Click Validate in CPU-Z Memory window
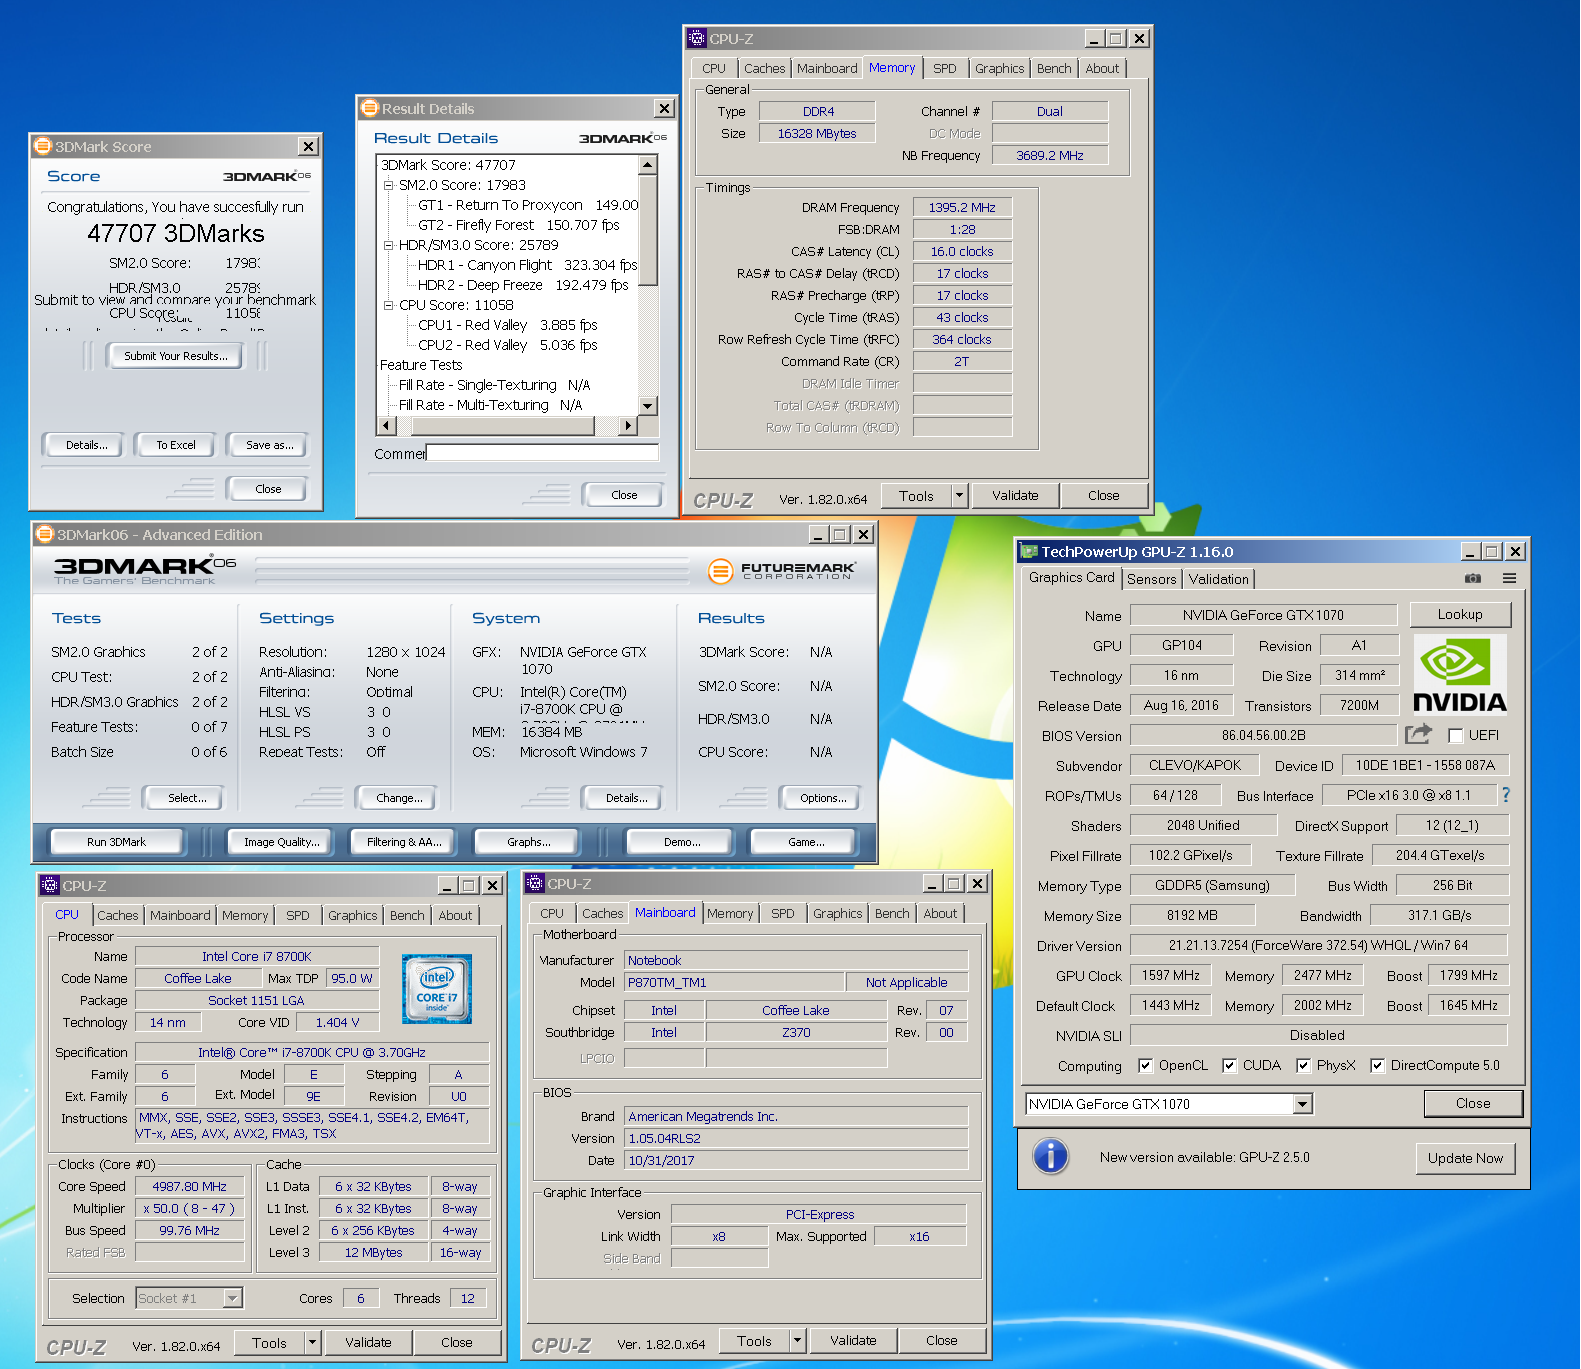Image resolution: width=1581 pixels, height=1369 pixels. click(x=1015, y=495)
